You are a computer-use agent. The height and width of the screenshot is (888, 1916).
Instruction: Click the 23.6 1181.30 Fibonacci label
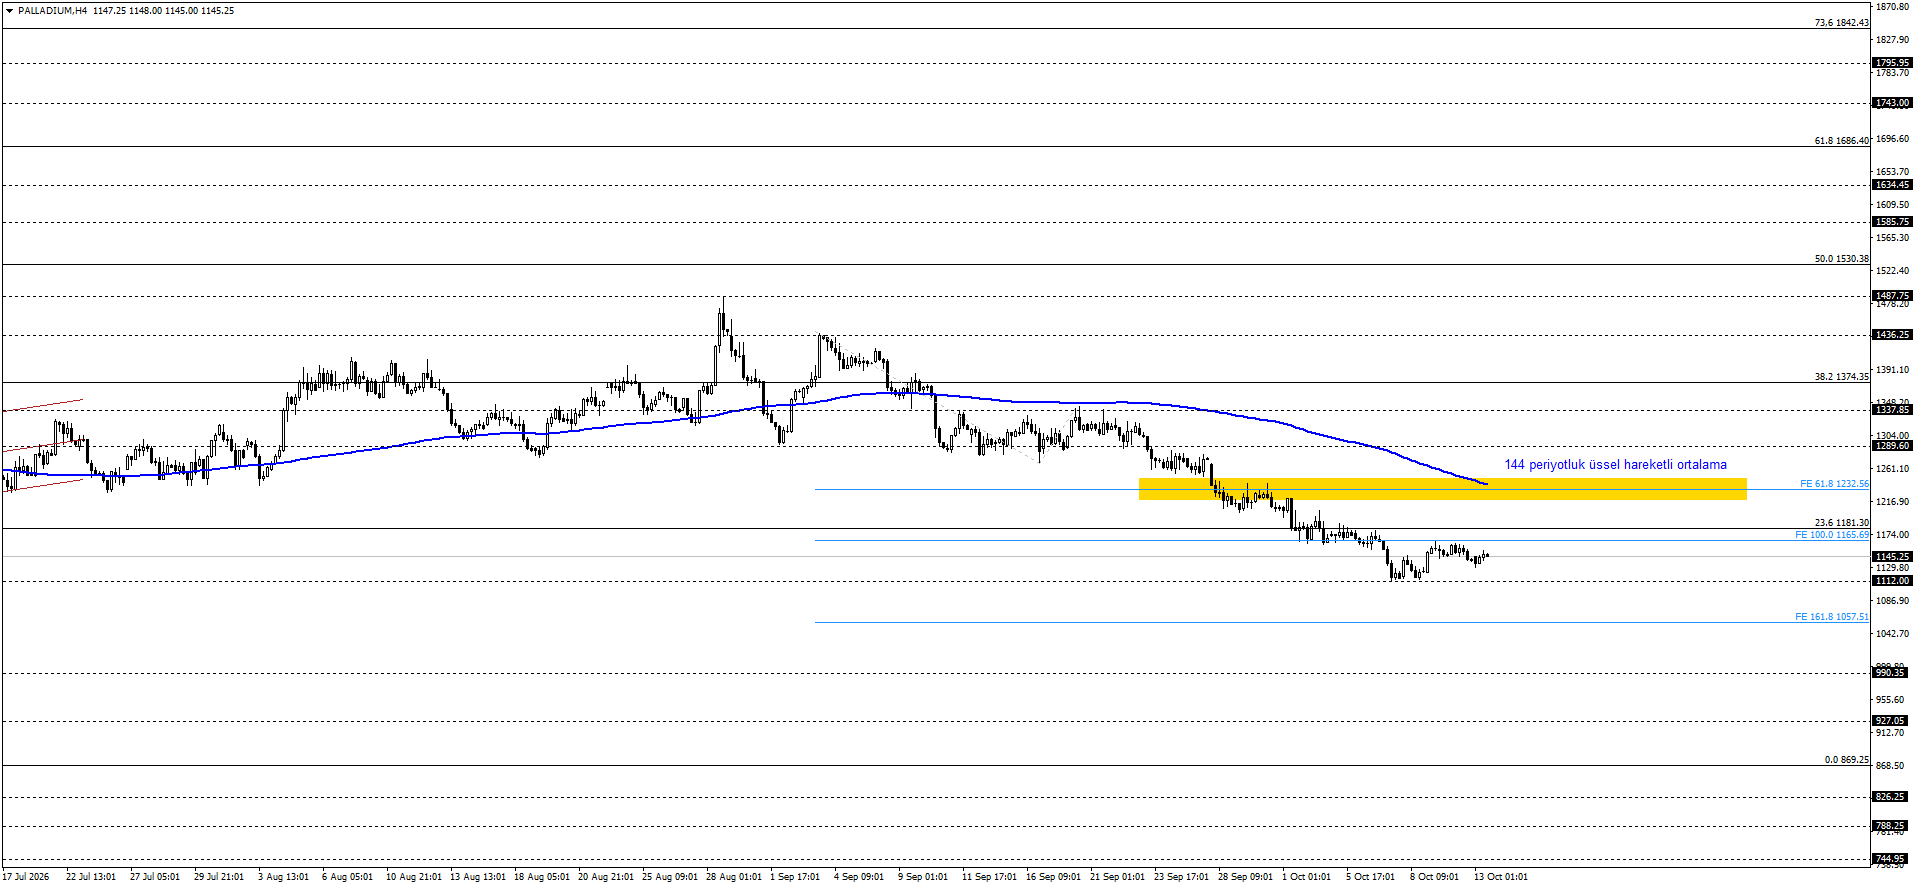click(x=1841, y=523)
